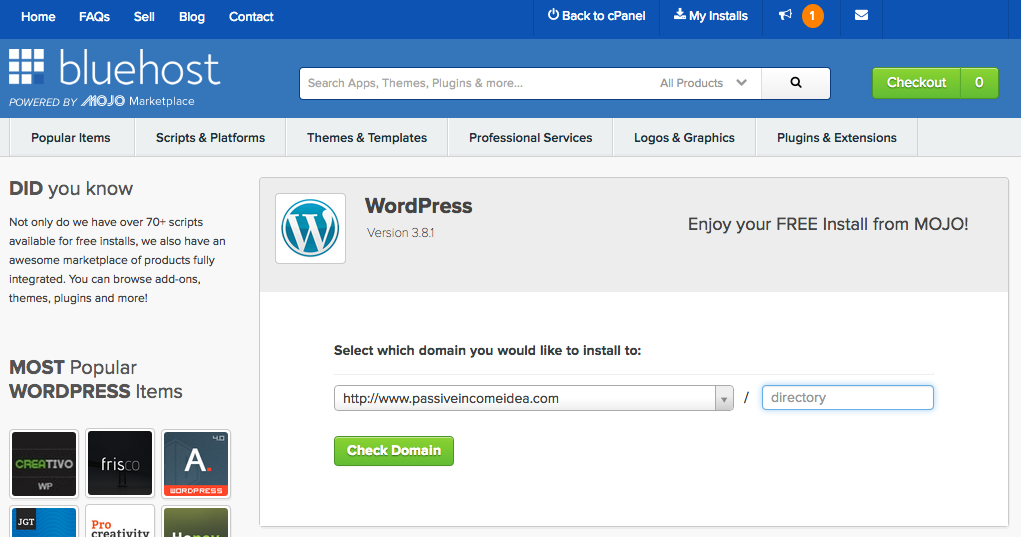Click the bluehost grid logo

click(x=27, y=66)
